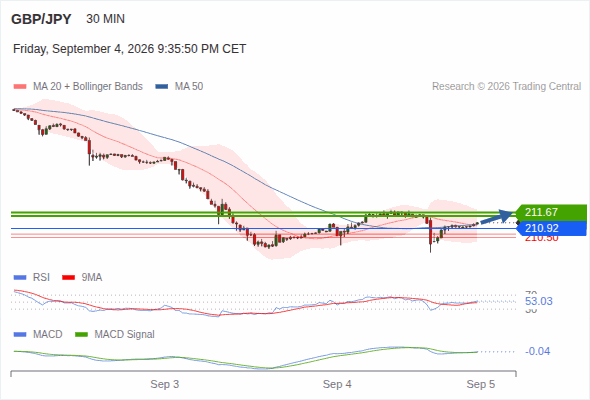
Task: Click the Sep 5 axis date label
Action: [x=481, y=385]
